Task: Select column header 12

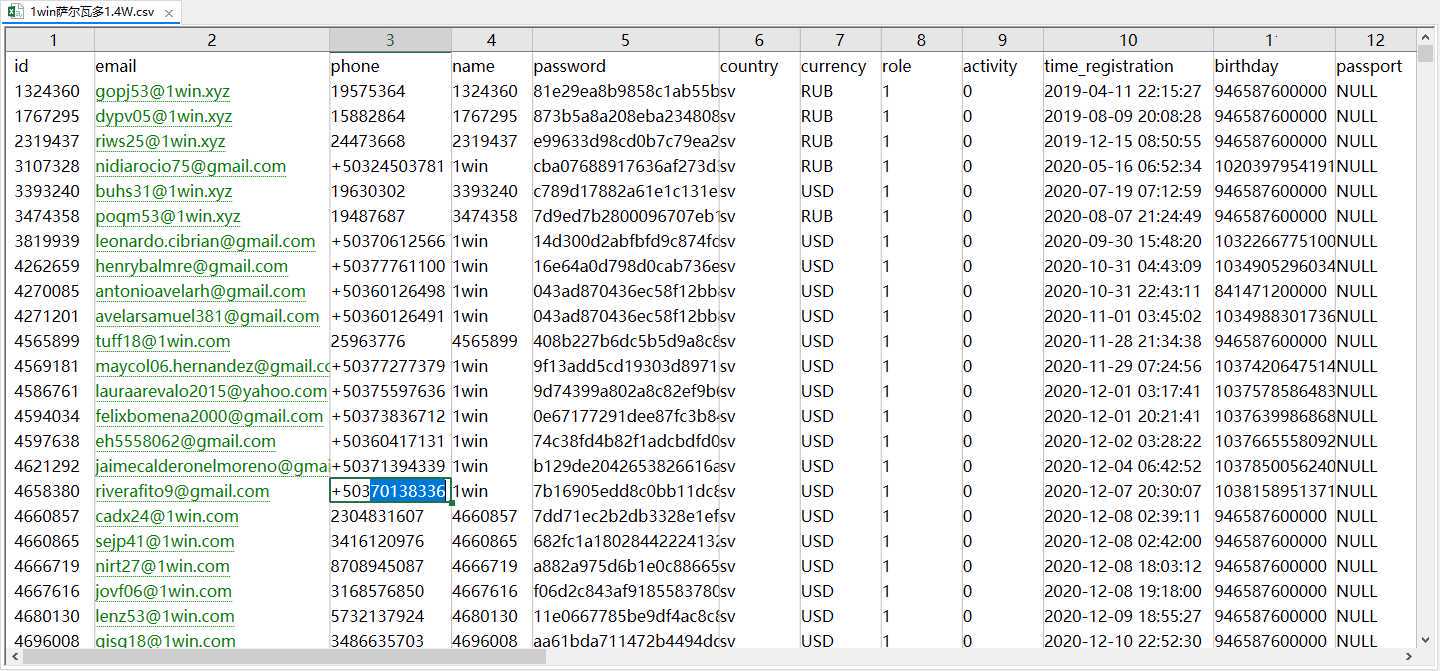Action: (1376, 40)
